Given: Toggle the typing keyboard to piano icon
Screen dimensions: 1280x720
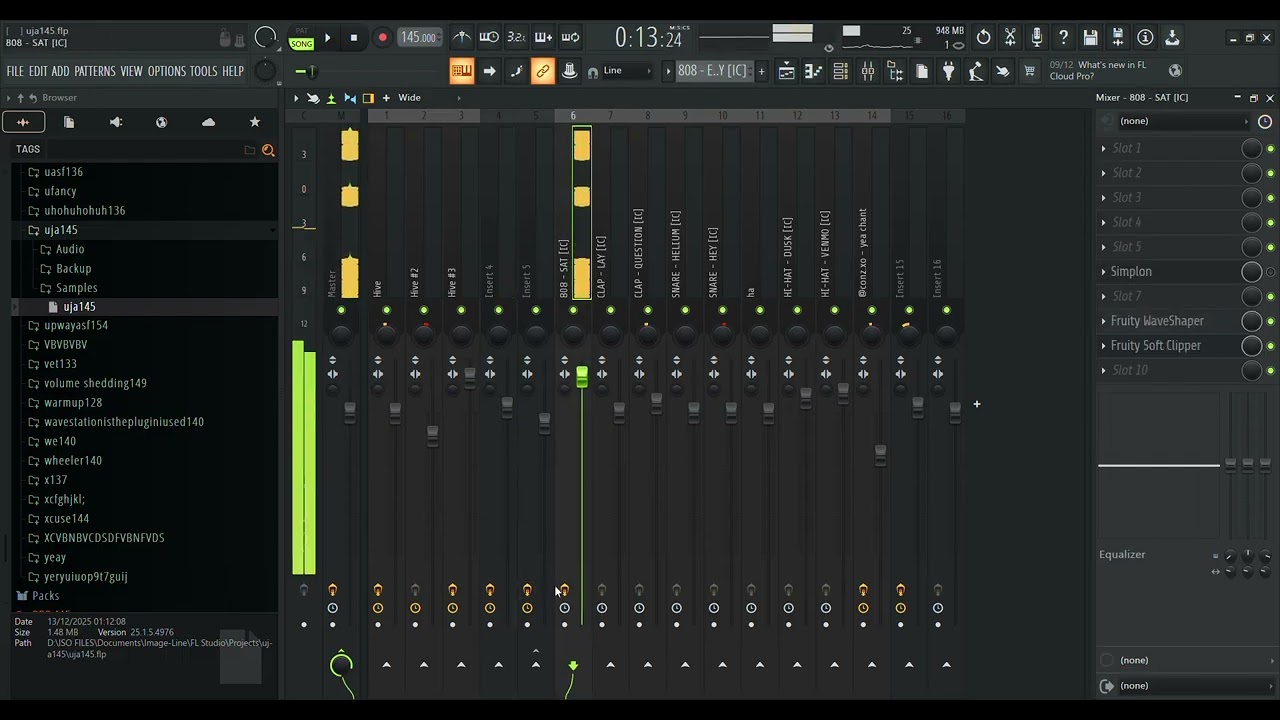Looking at the screenshot, I should (x=461, y=71).
